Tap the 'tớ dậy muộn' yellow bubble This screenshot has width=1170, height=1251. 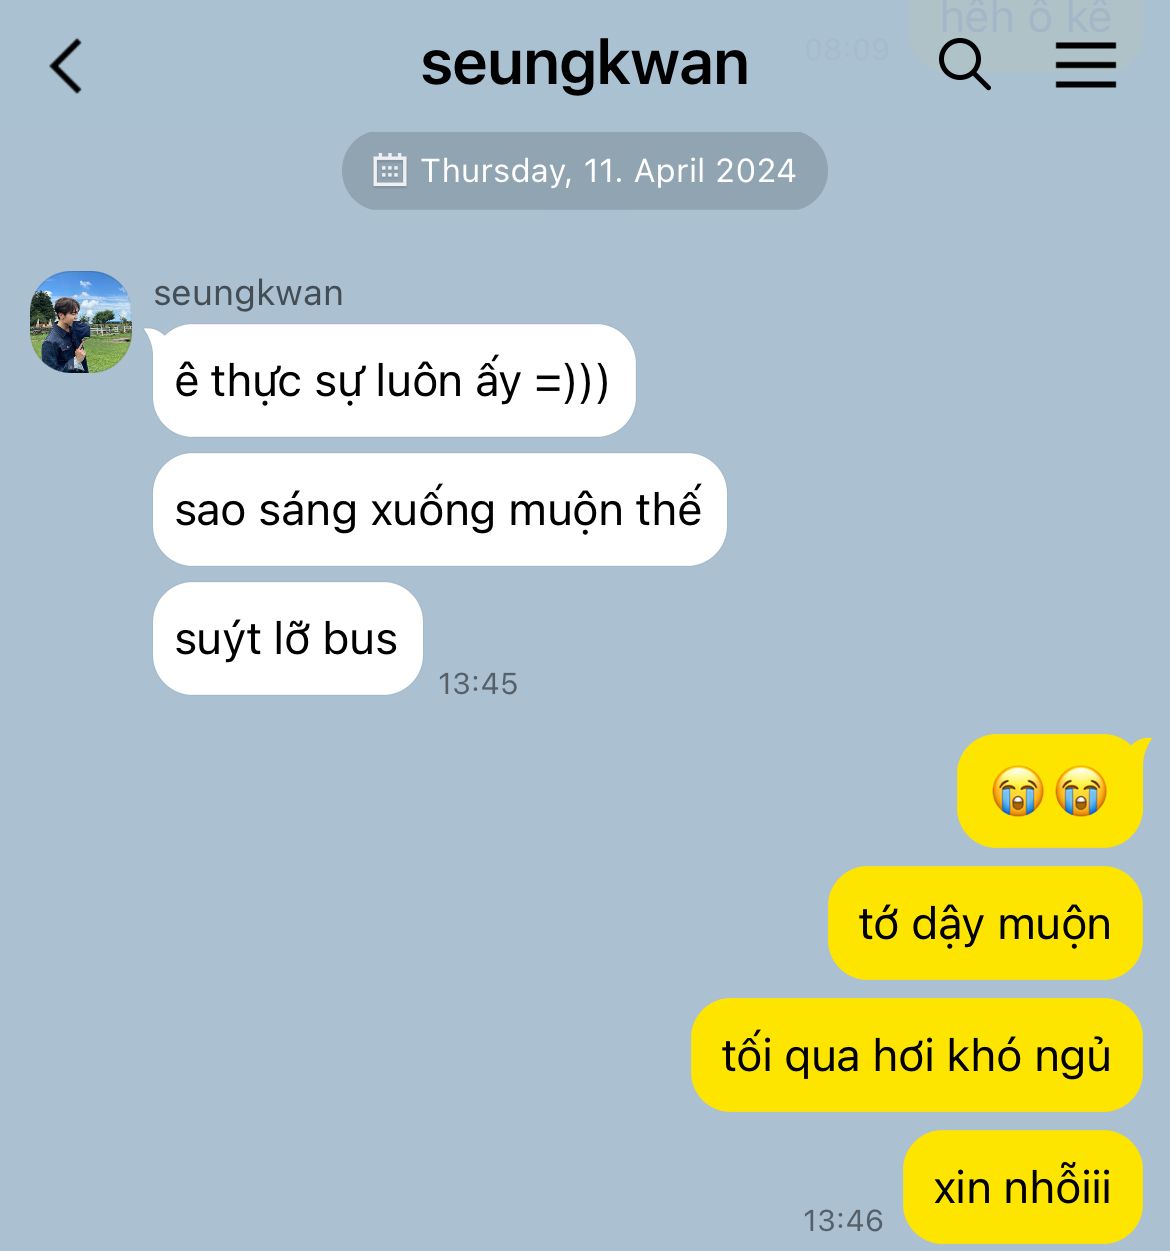[985, 923]
